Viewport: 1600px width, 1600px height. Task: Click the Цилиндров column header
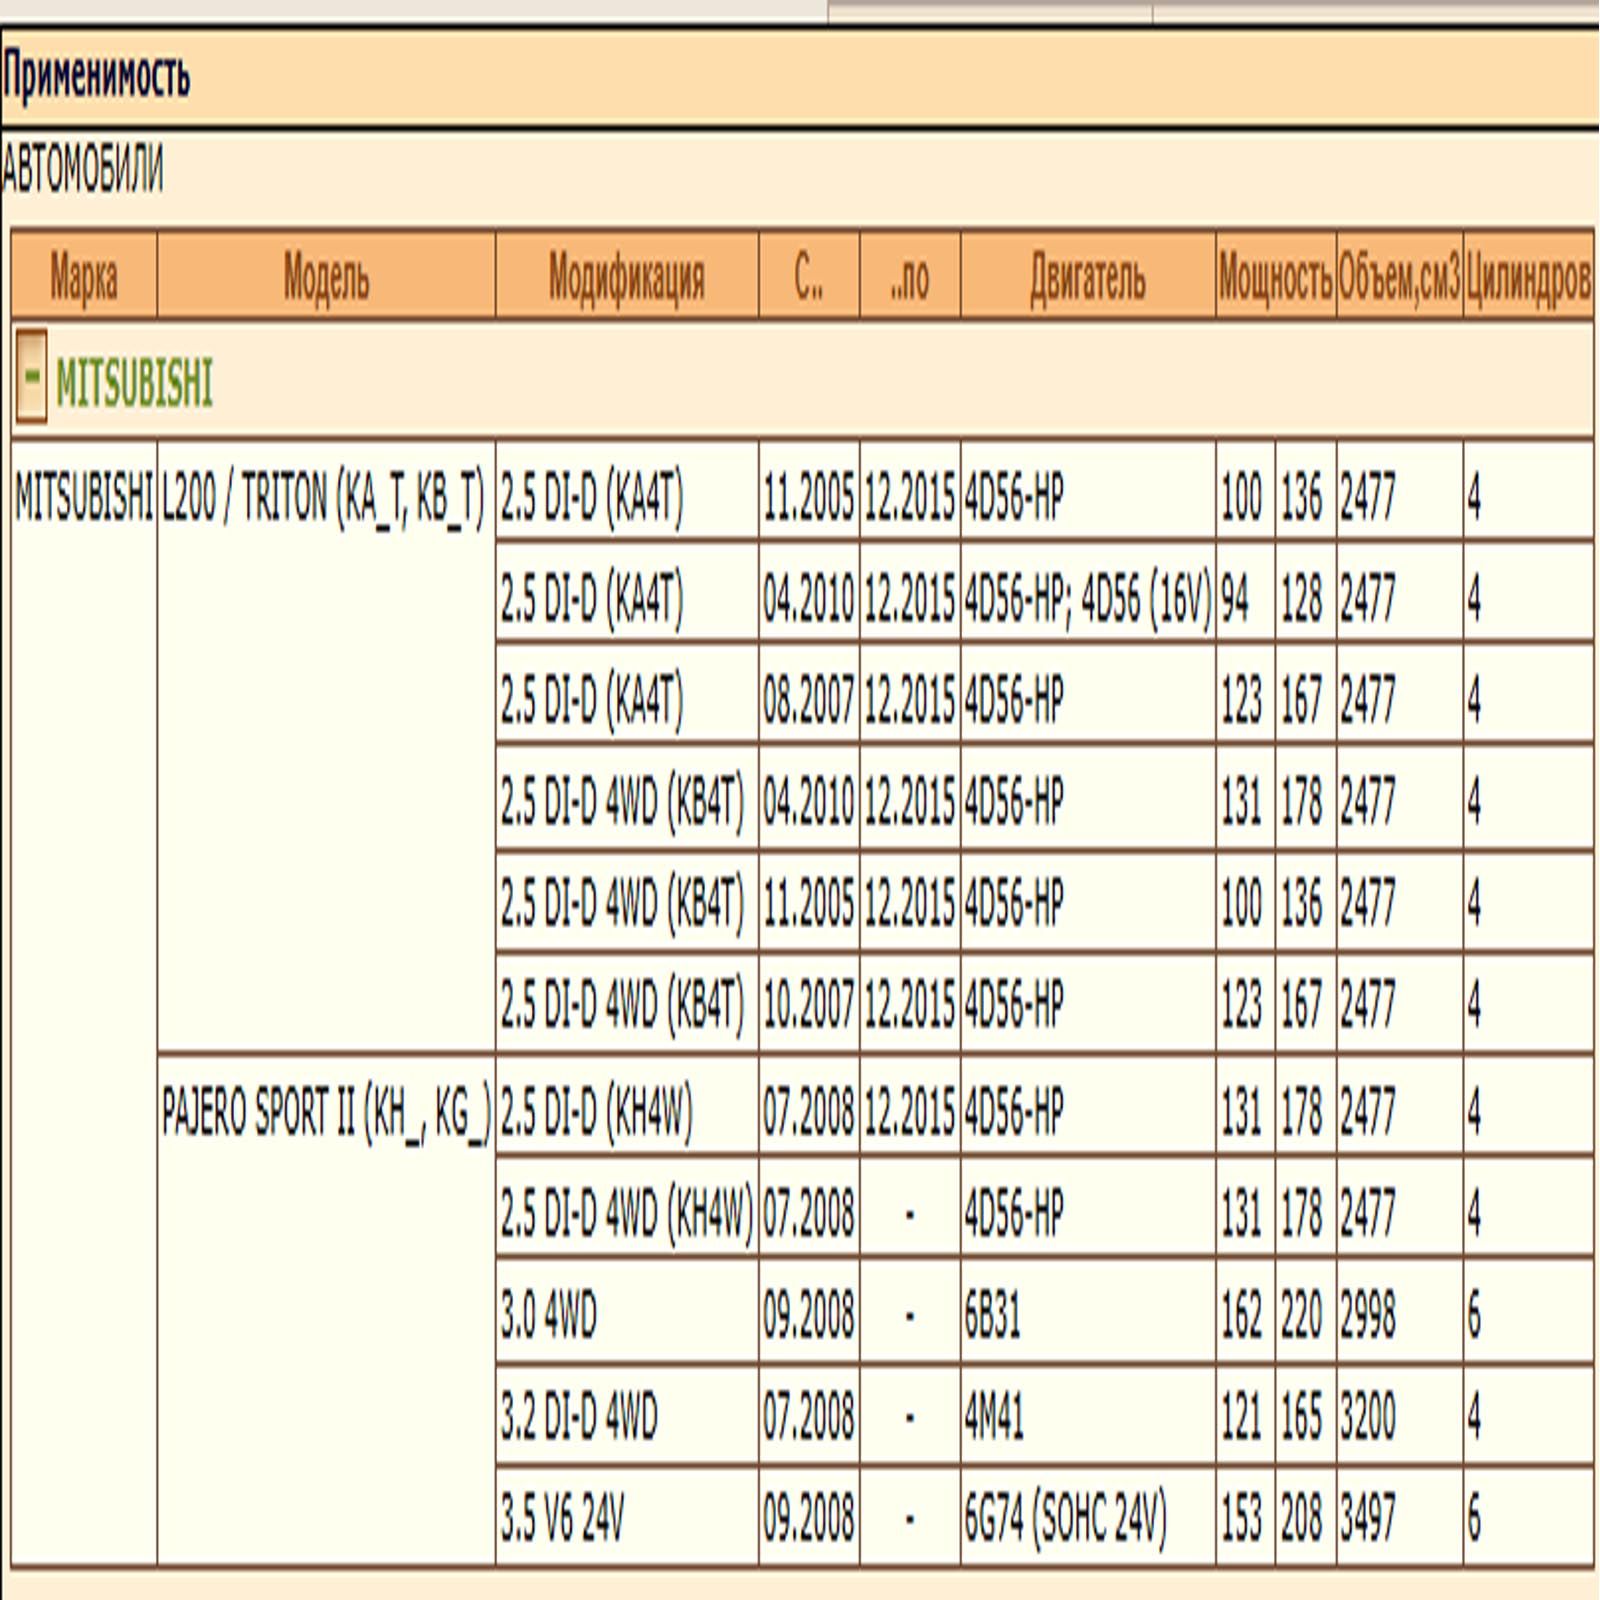coord(1527,277)
